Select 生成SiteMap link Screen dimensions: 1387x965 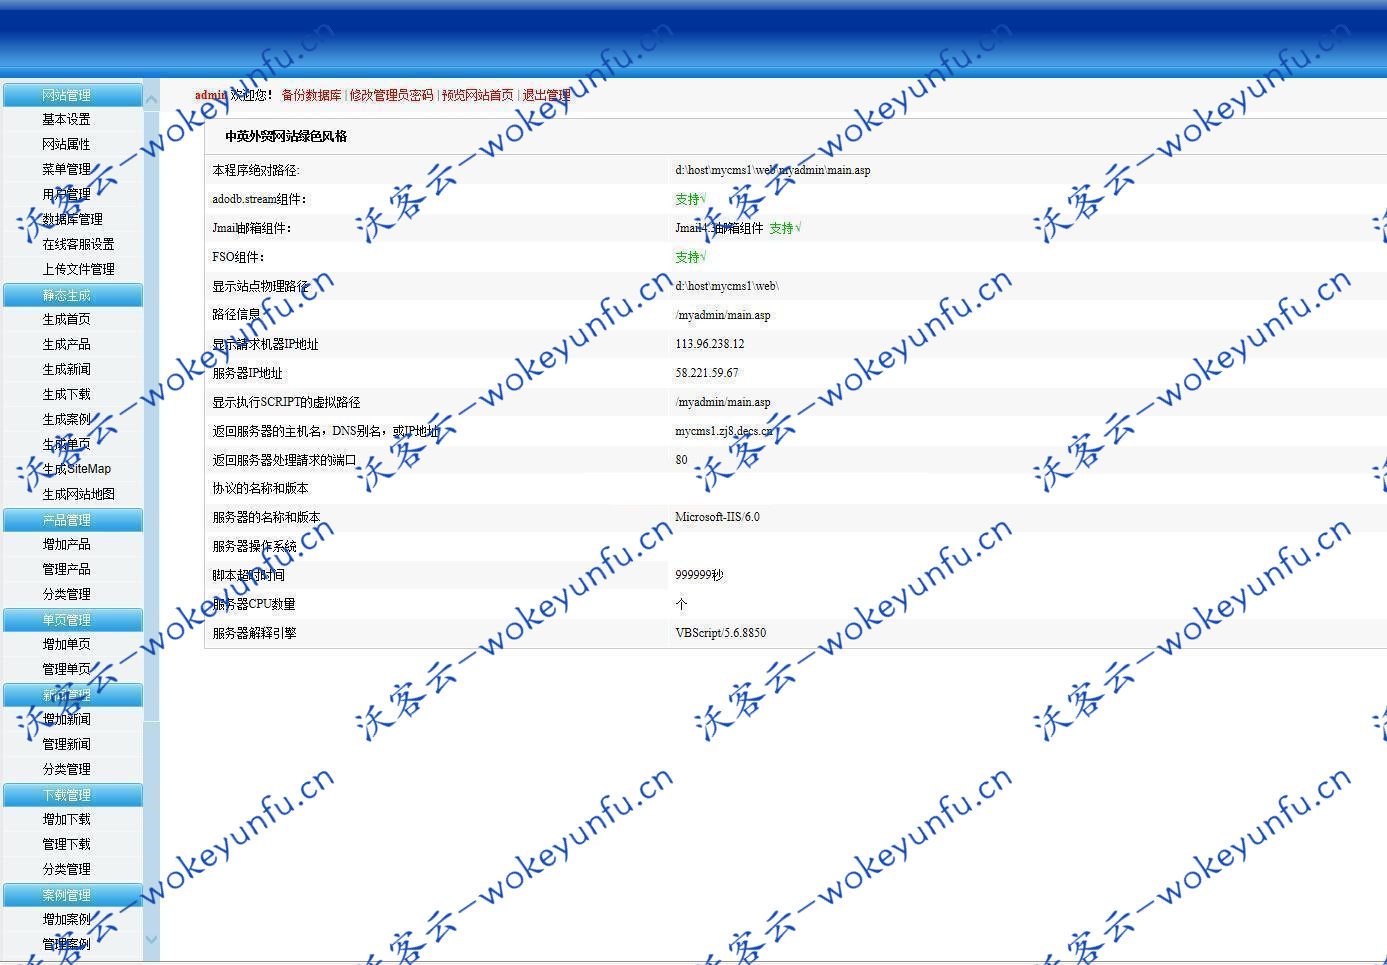click(x=77, y=469)
